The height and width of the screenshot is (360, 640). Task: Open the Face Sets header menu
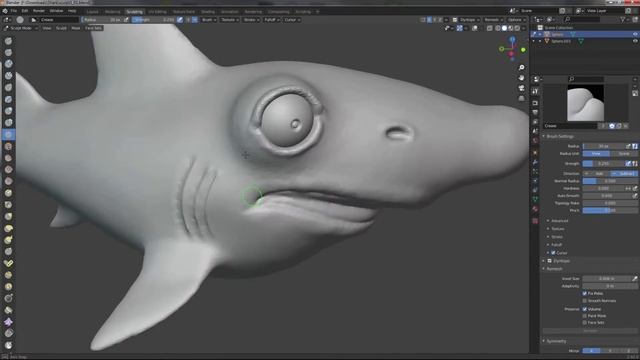[93, 28]
